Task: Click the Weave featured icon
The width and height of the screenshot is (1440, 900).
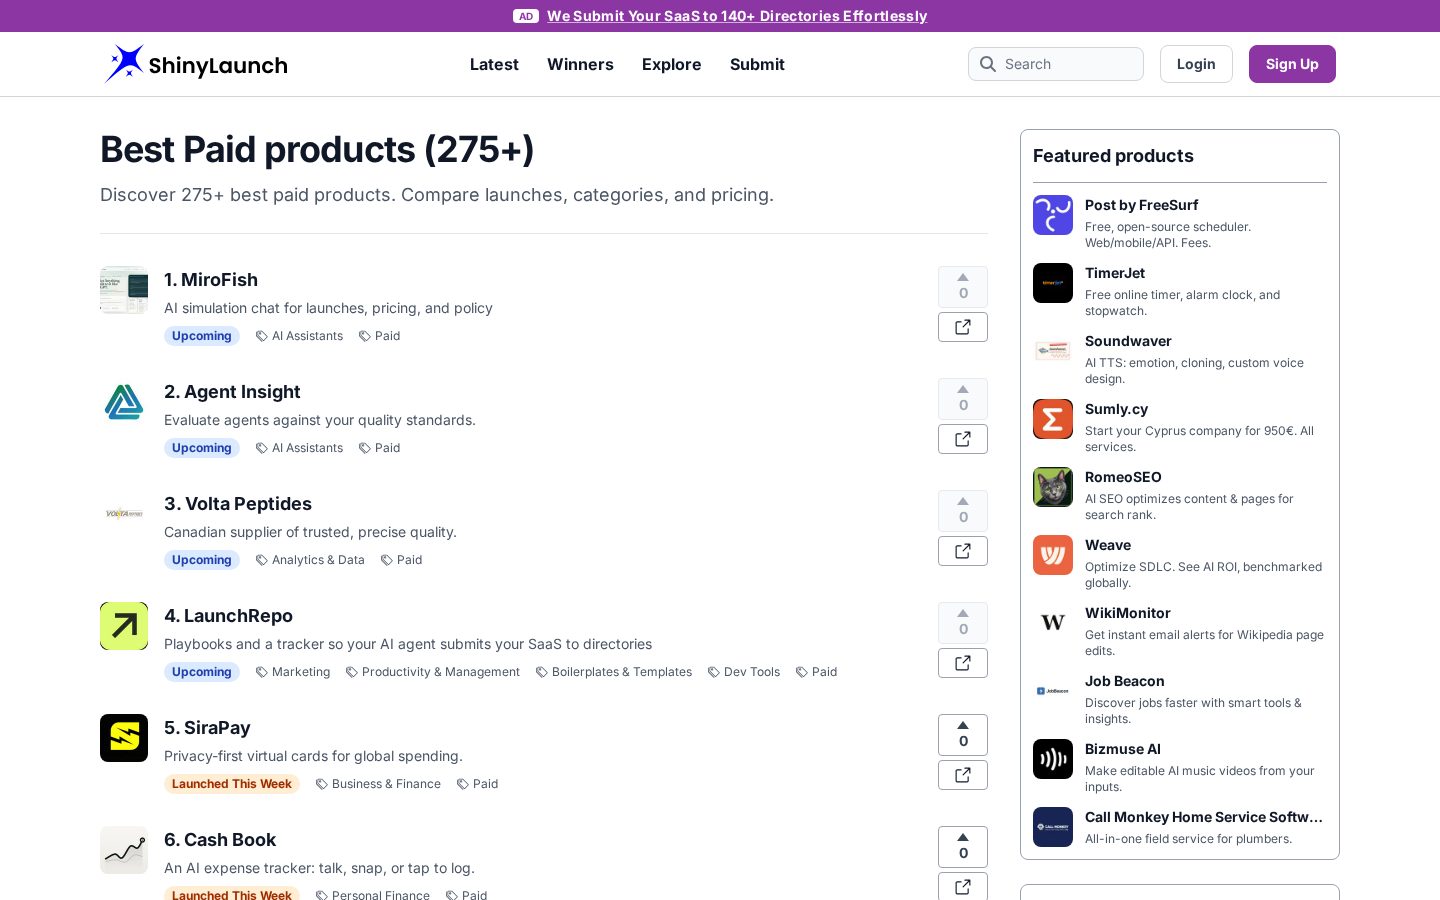Action: 1053,555
